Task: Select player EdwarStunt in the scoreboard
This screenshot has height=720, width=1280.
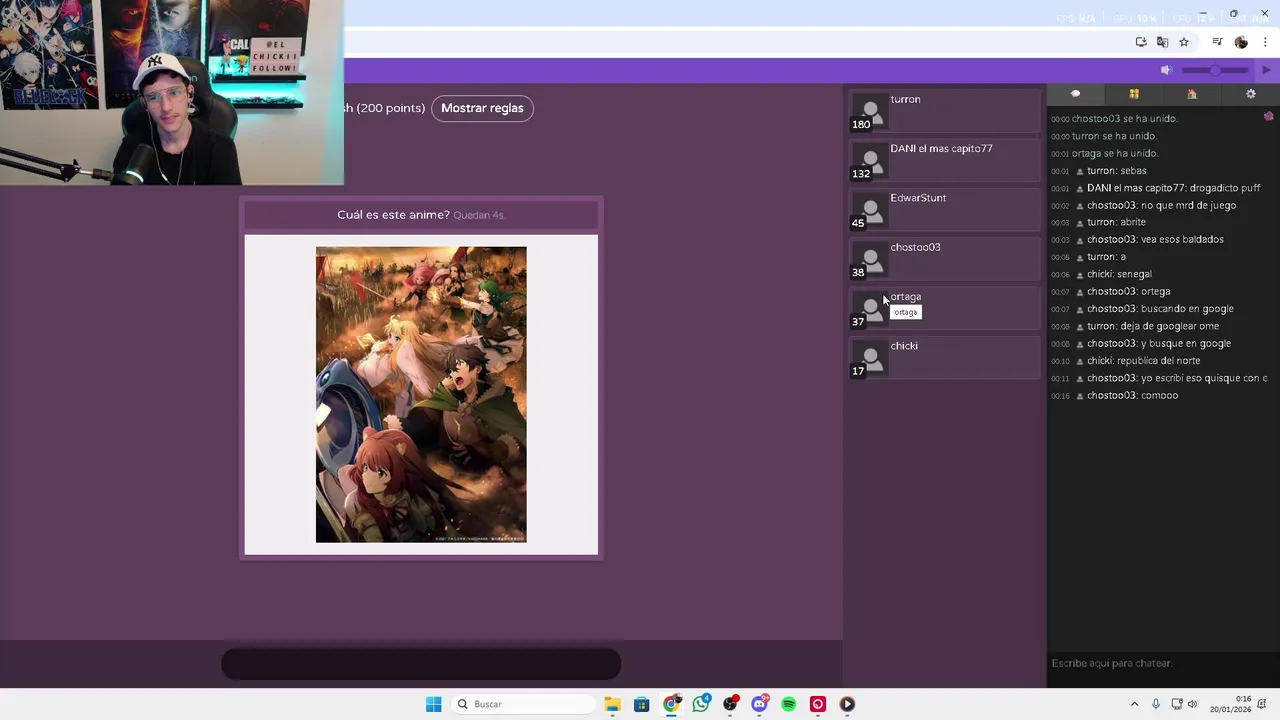Action: pyautogui.click(x=945, y=209)
